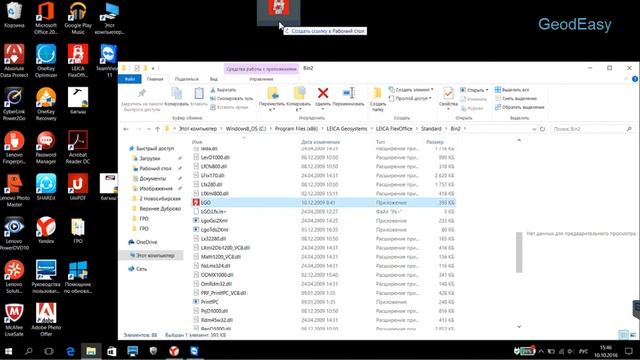The height and width of the screenshot is (360, 640).
Task: Click Windows8_OS (C:) in the breadcrumb path
Action: pyautogui.click(x=246, y=129)
